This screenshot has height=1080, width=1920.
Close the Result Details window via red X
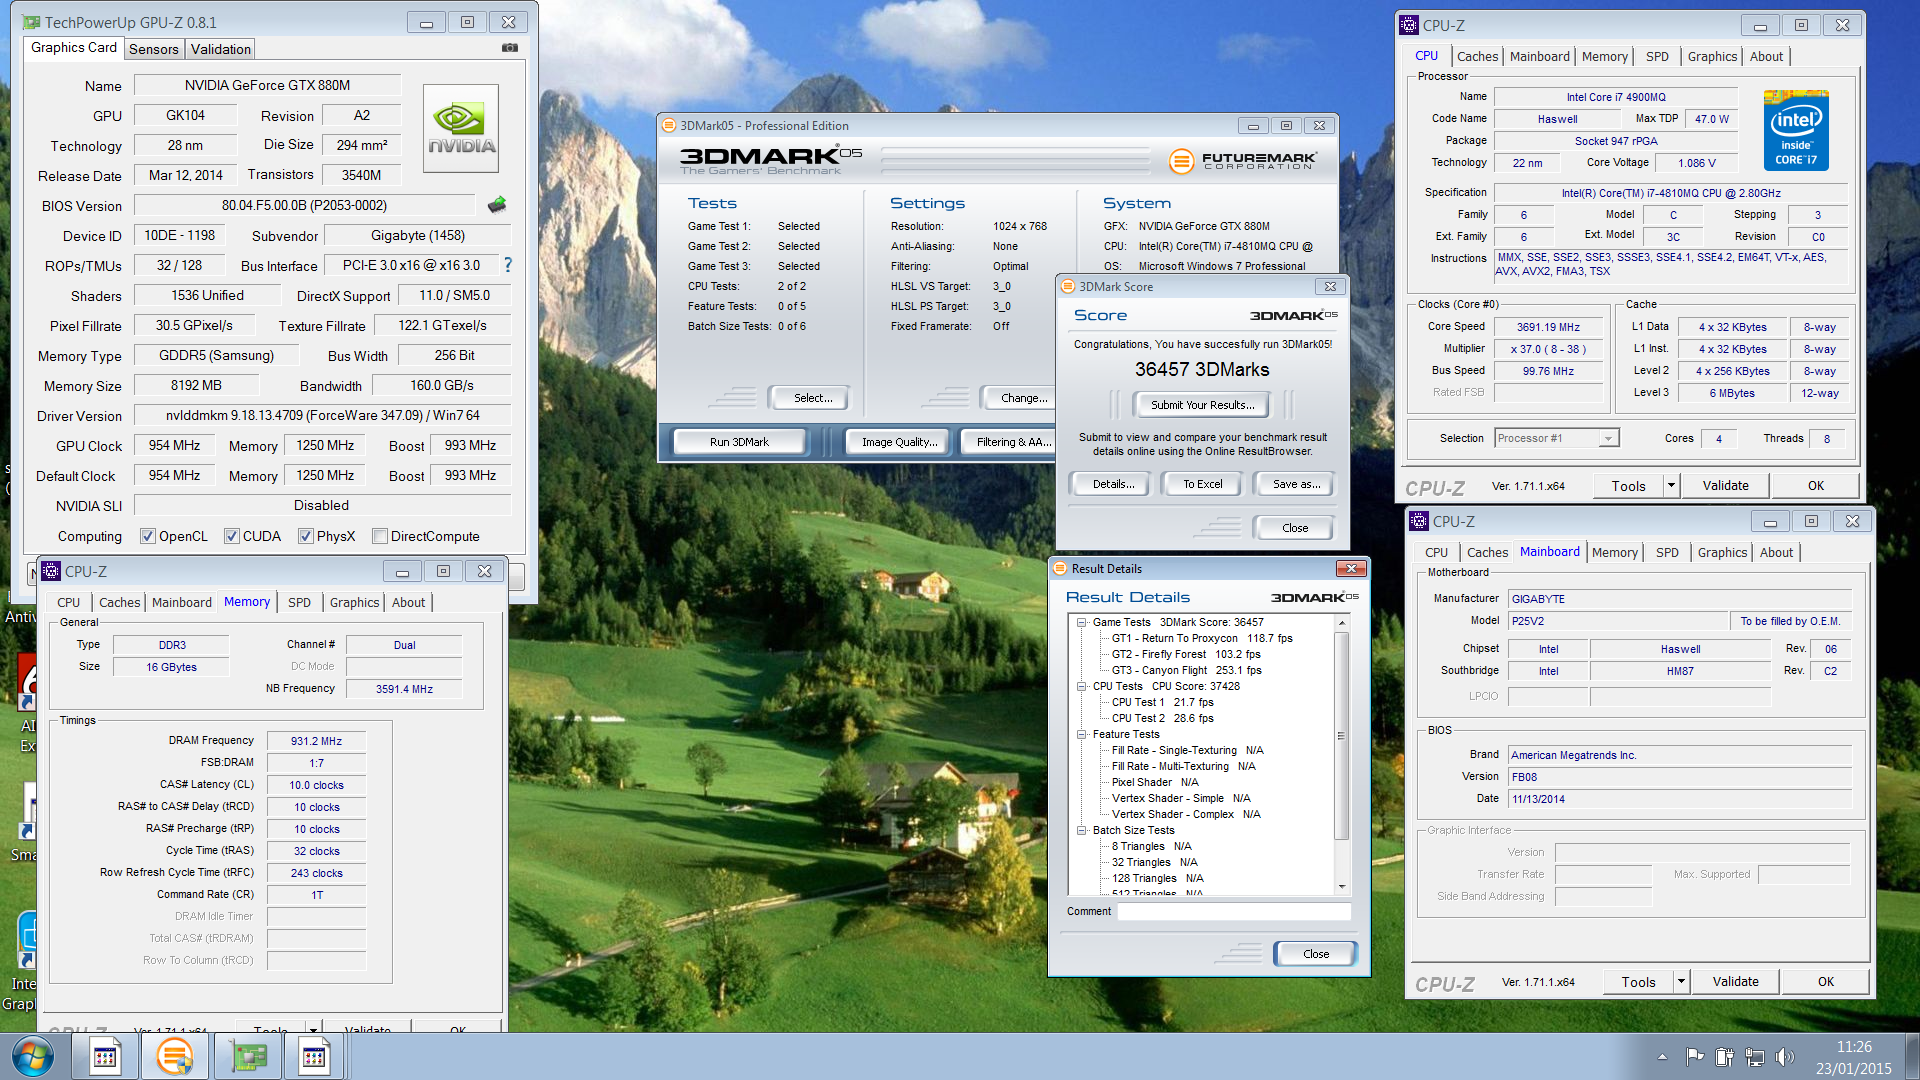coord(1351,569)
